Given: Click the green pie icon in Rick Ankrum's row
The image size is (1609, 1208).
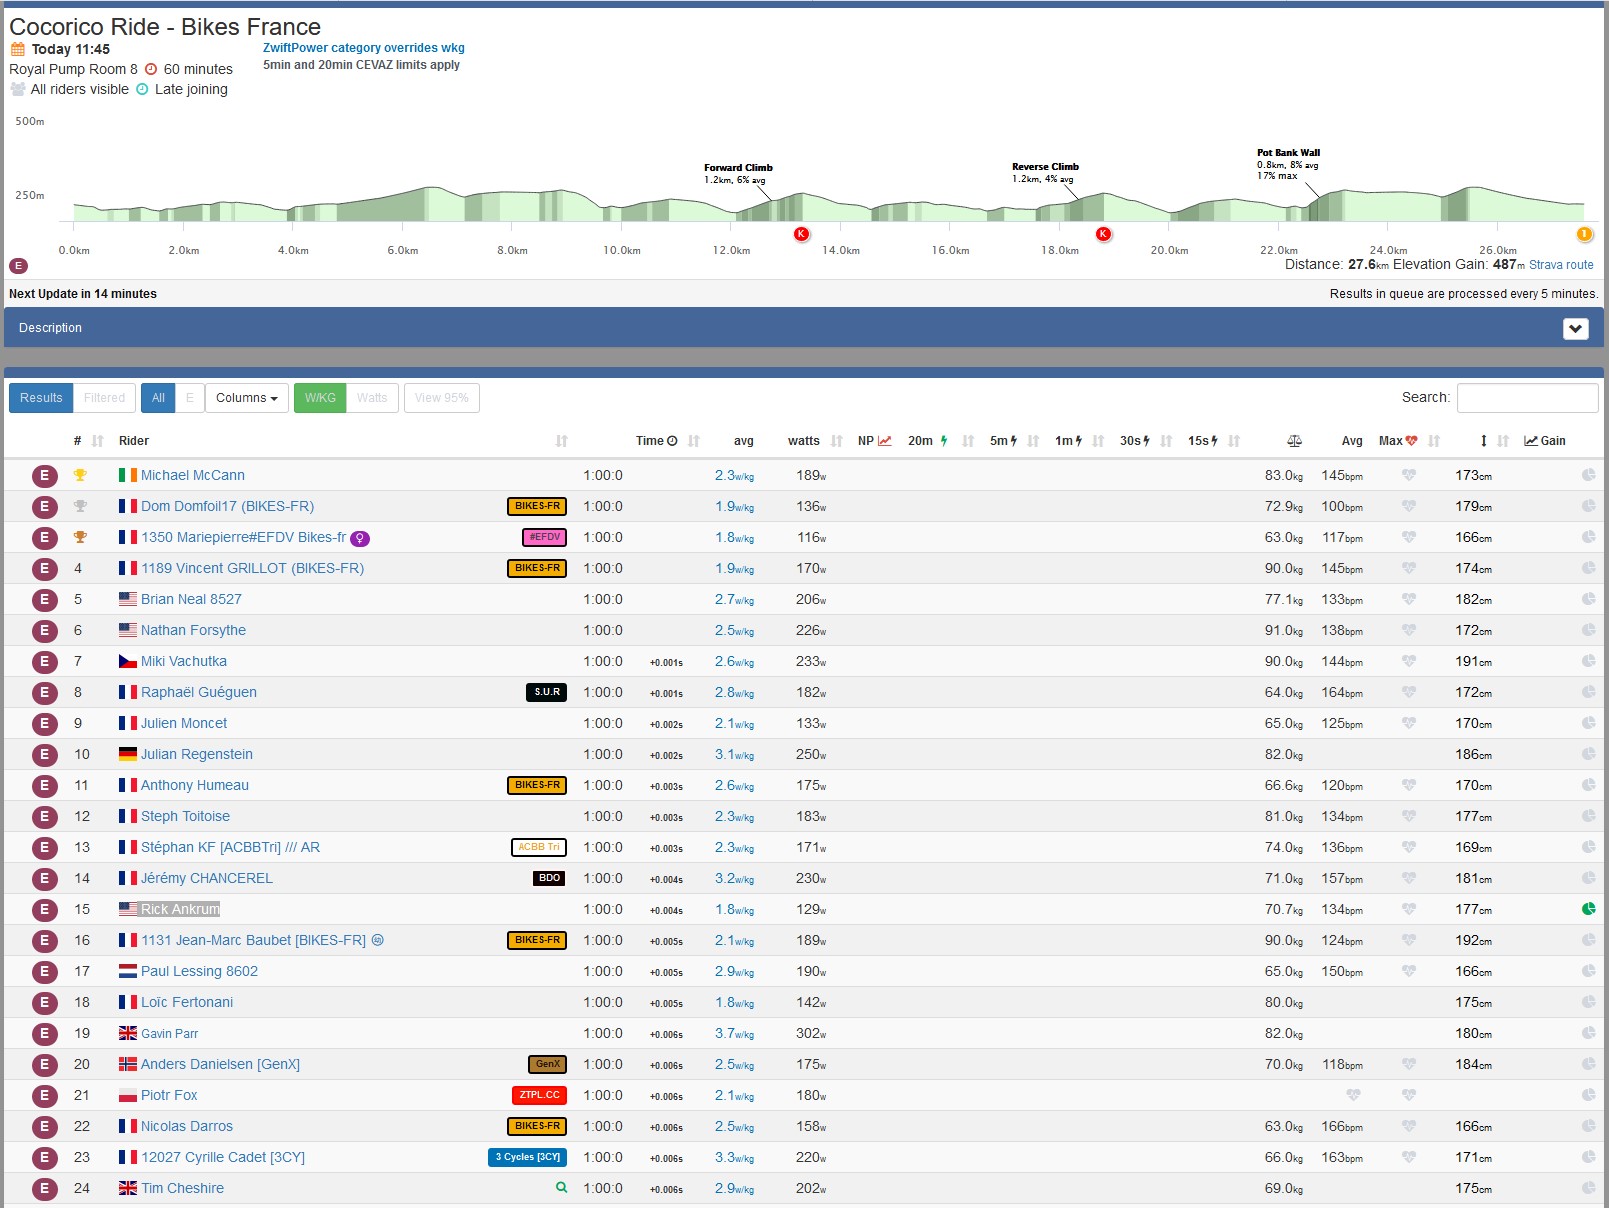Looking at the screenshot, I should tap(1588, 909).
